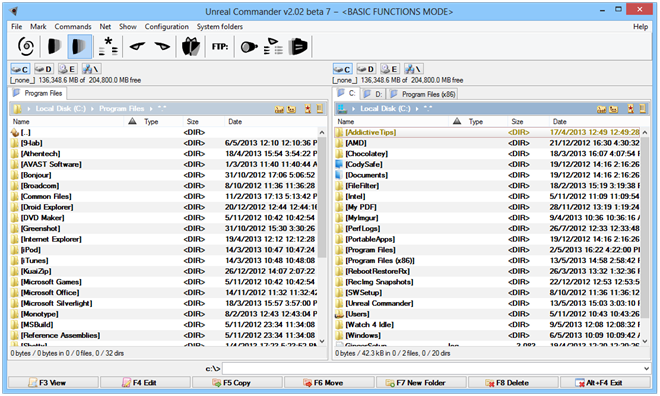This screenshot has height=396, width=660.
Task: Click the [CodySafe] blue folder icon
Action: (x=339, y=164)
